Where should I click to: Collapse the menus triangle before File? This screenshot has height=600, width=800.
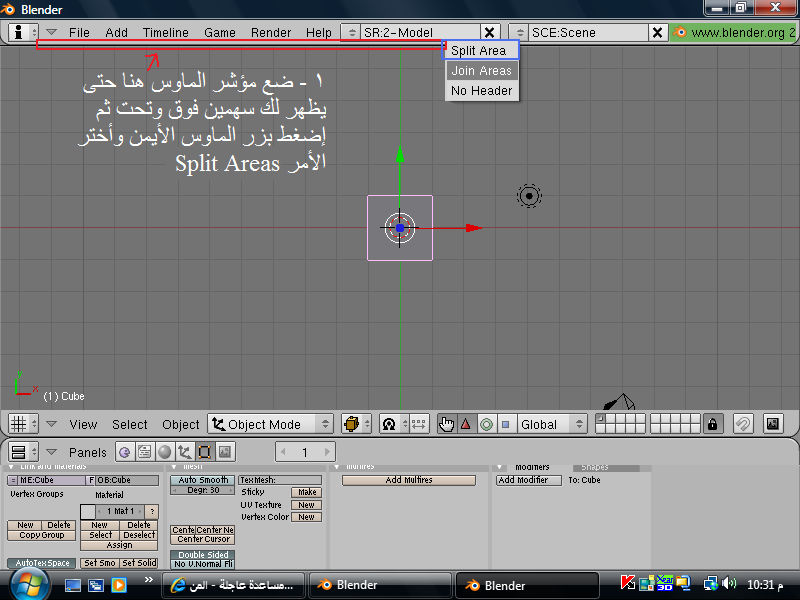click(x=52, y=32)
